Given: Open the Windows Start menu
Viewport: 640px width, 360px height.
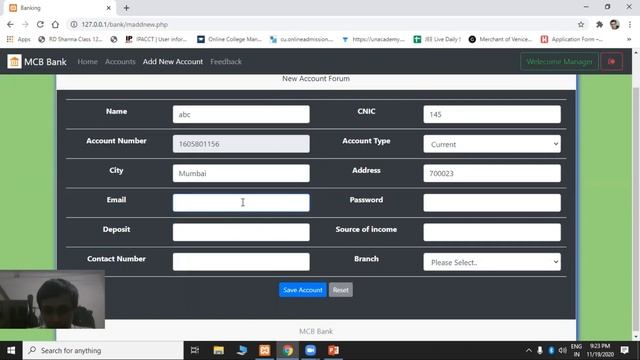Looking at the screenshot, I should pyautogui.click(x=11, y=350).
